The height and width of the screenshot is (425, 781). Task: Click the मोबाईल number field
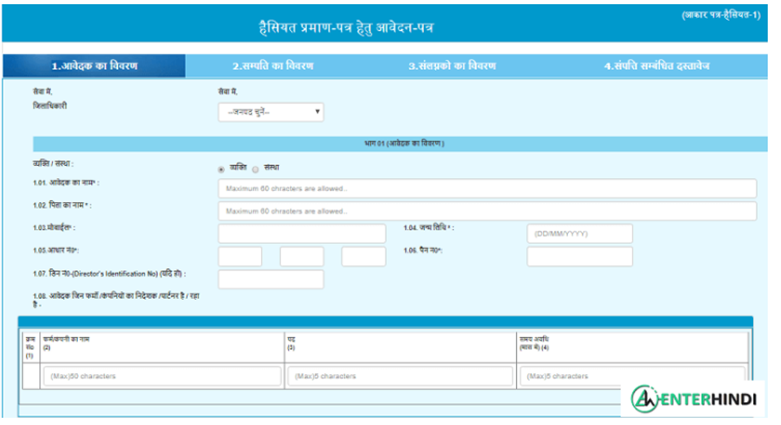click(301, 234)
